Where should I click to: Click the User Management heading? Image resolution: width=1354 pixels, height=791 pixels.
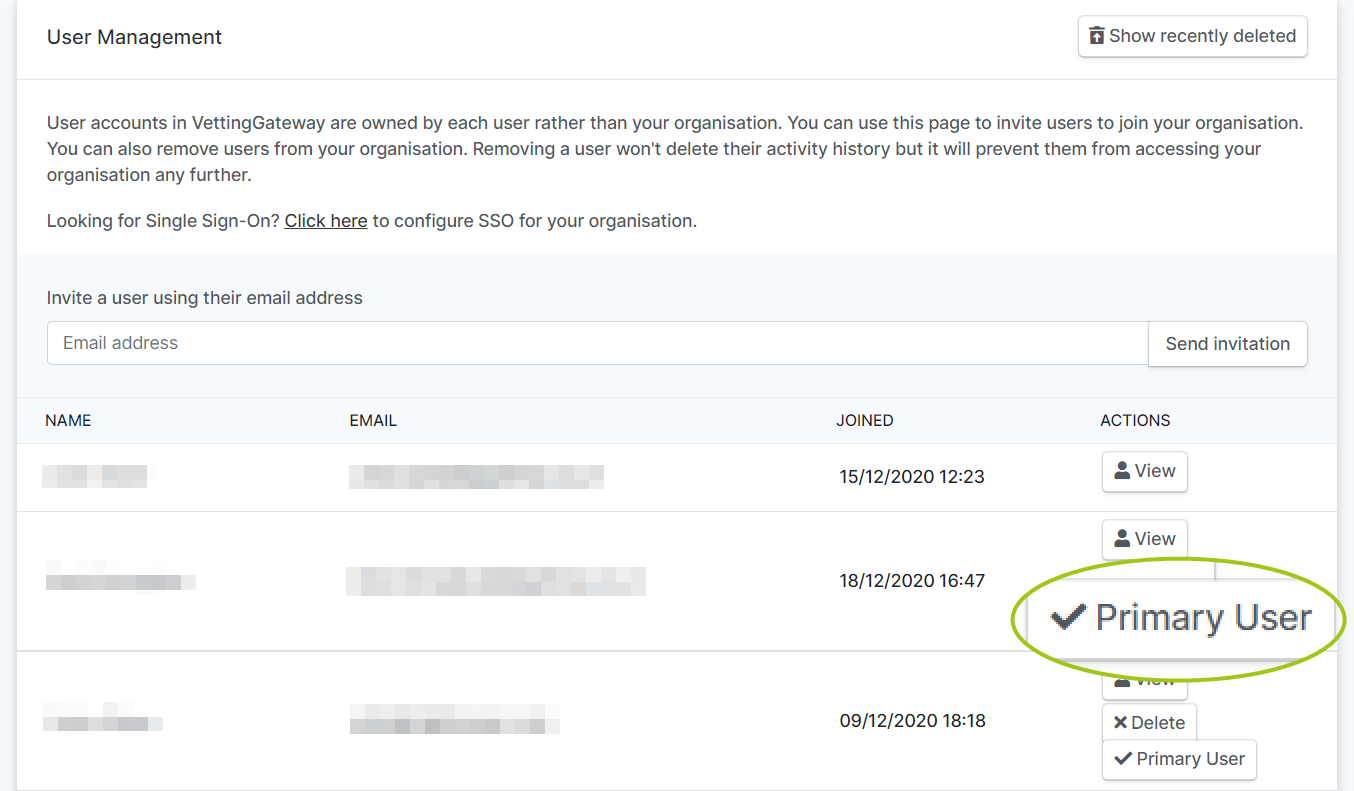point(134,37)
